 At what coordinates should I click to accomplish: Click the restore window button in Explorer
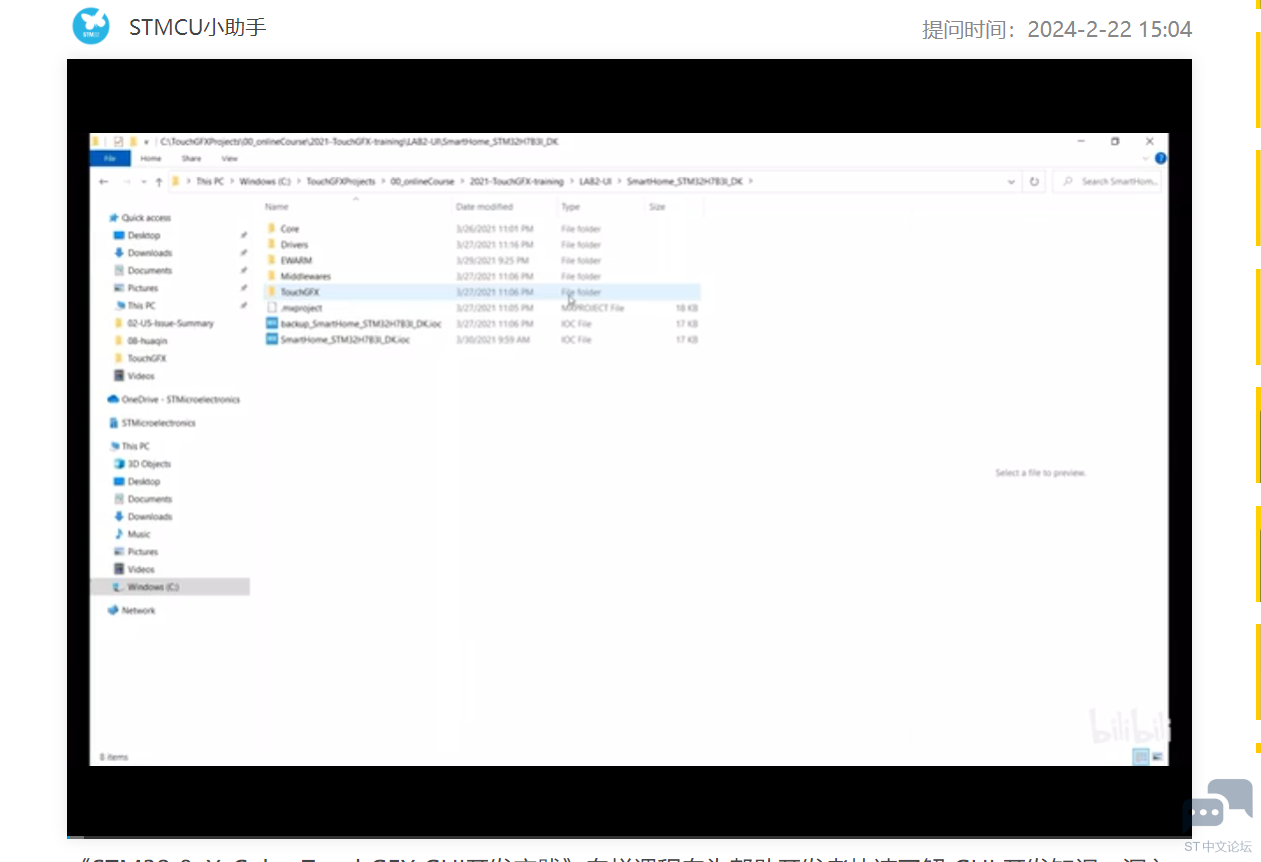click(1115, 142)
